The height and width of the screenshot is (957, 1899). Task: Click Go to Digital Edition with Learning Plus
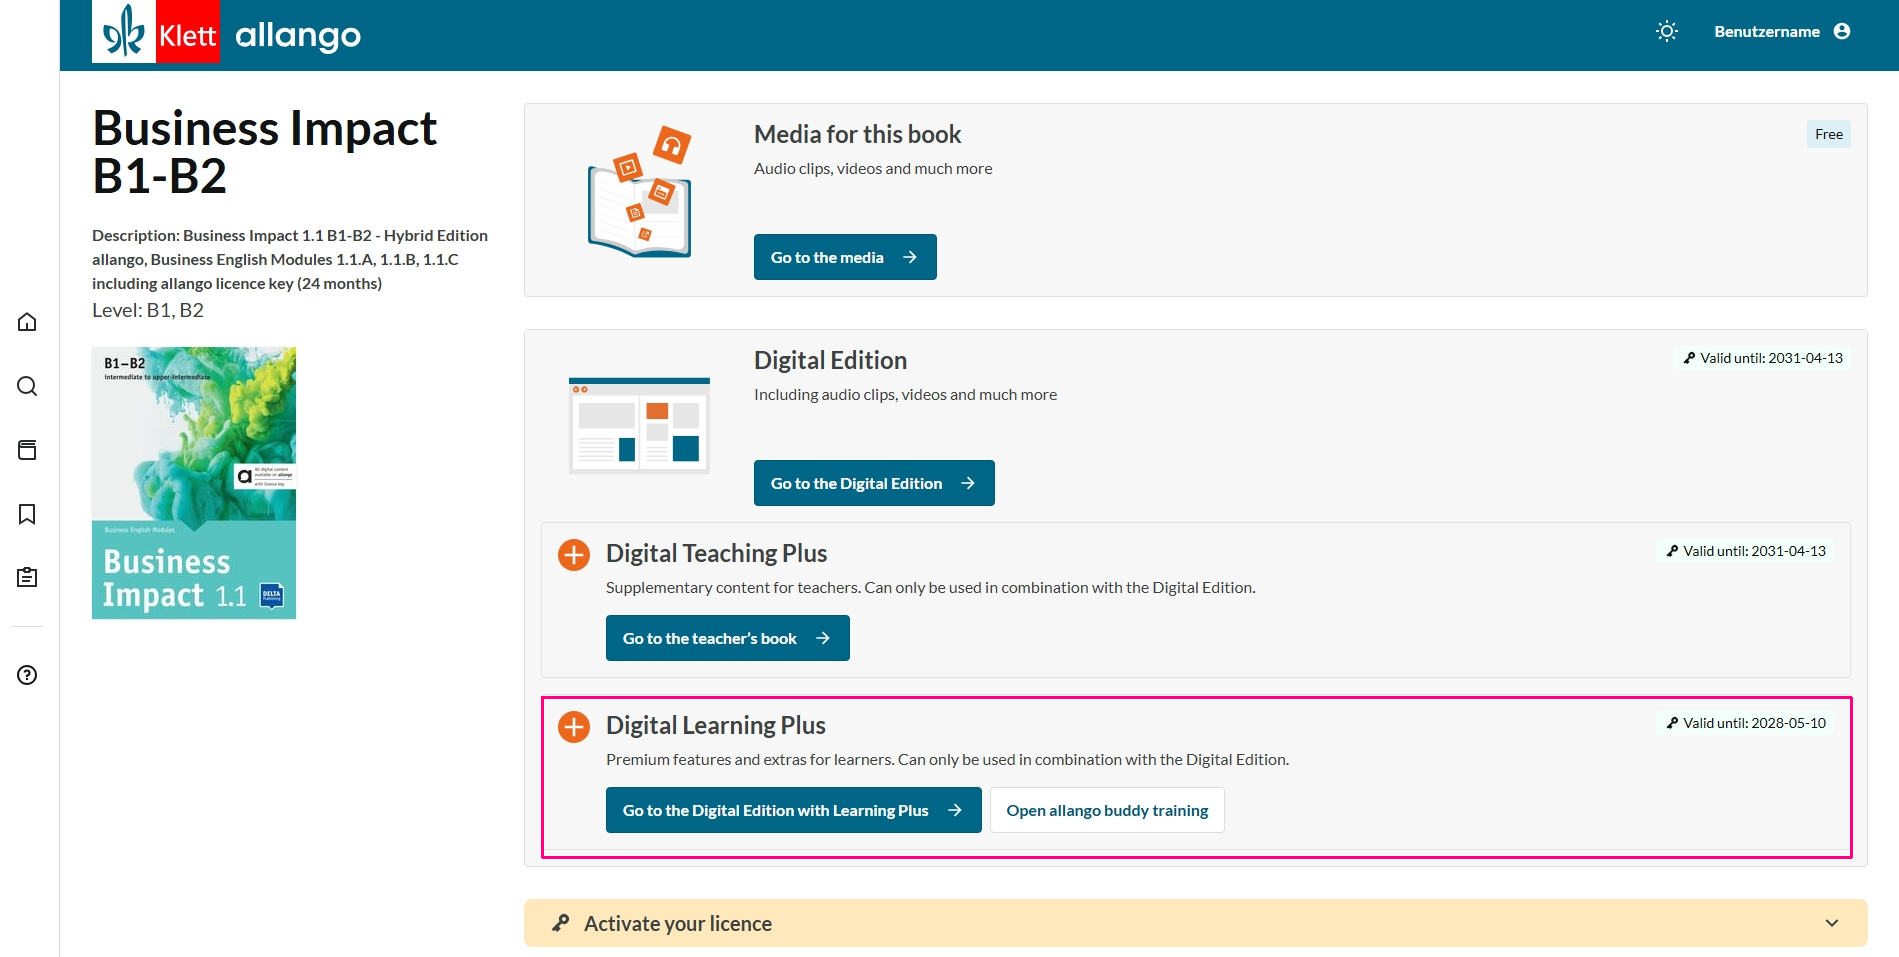coord(793,810)
